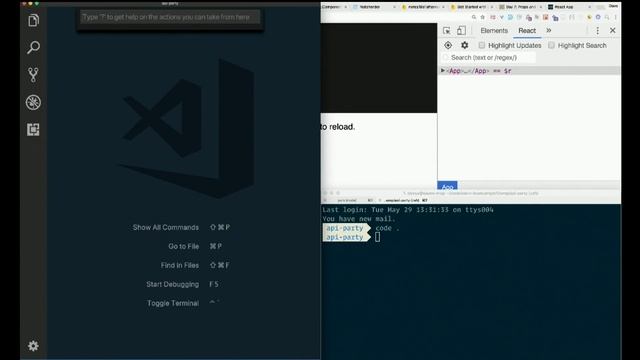Open the Manage gear in VS Code
Image resolution: width=640 pixels, height=360 pixels.
coord(33,346)
